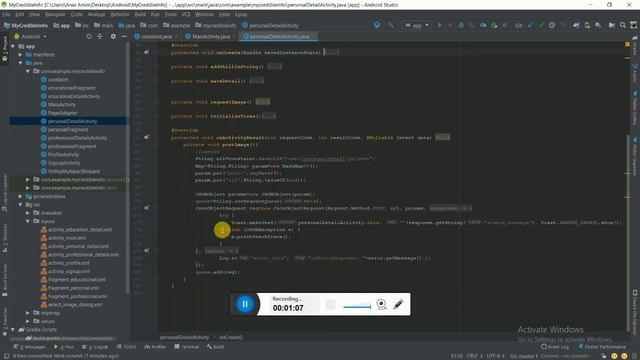Open the Logcat tool window
This screenshot has width=640, height=360.
click(x=95, y=347)
